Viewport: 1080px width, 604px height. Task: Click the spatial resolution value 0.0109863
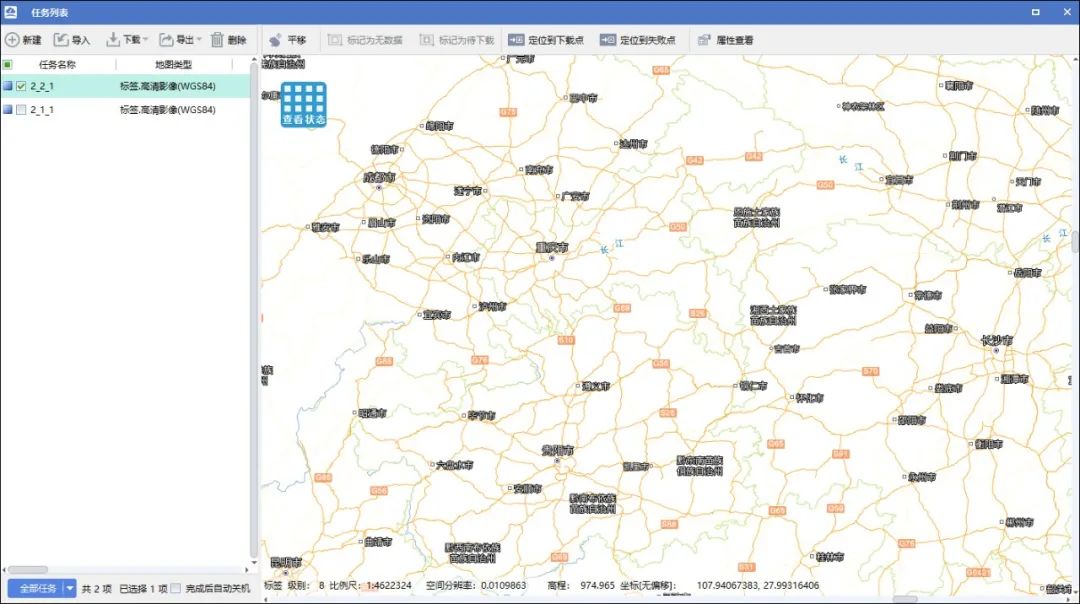click(x=503, y=585)
